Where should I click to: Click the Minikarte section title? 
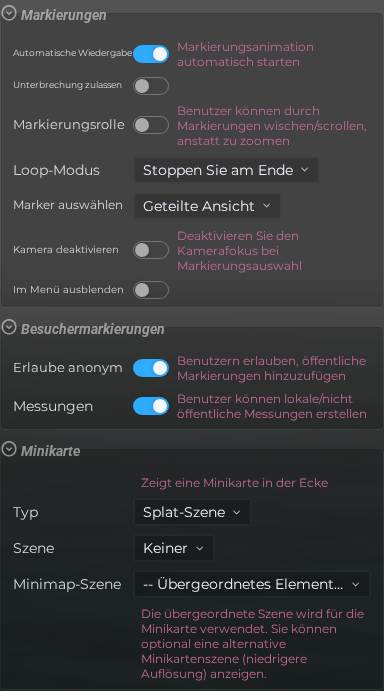[x=50, y=451]
